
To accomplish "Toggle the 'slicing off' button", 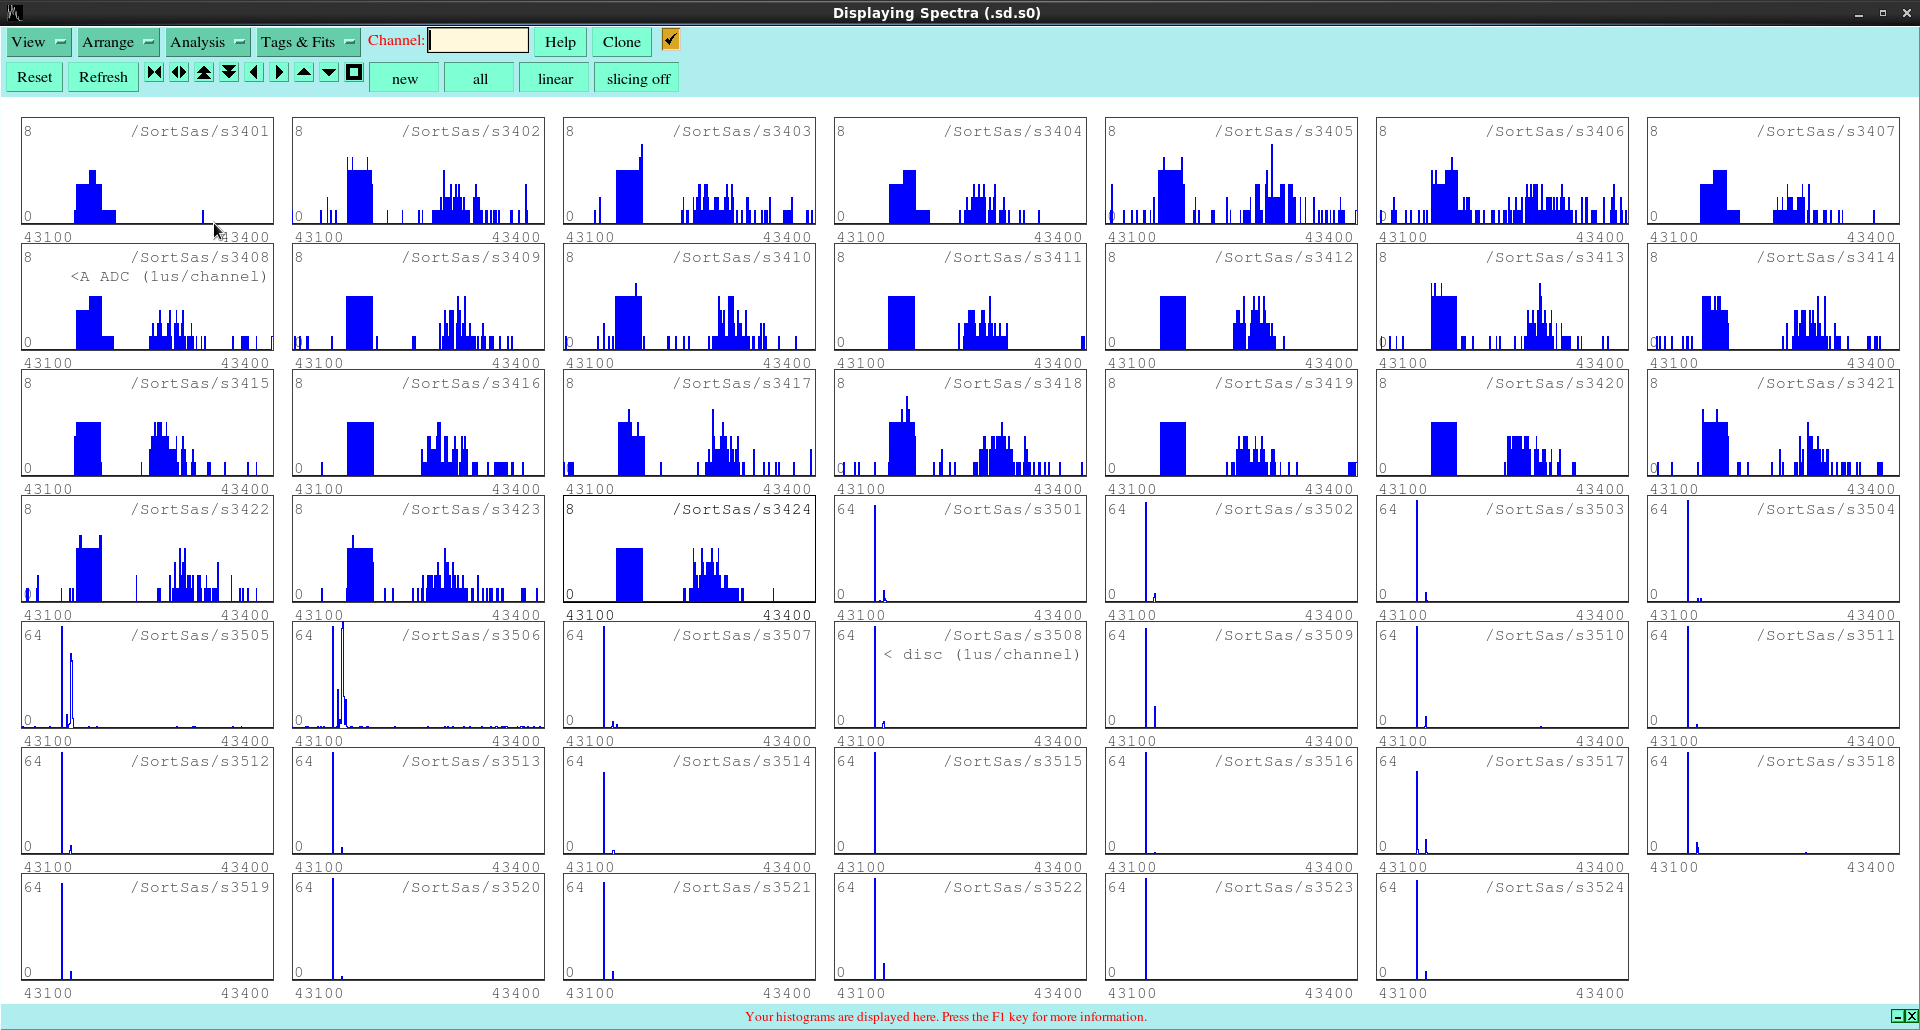I will (x=638, y=78).
